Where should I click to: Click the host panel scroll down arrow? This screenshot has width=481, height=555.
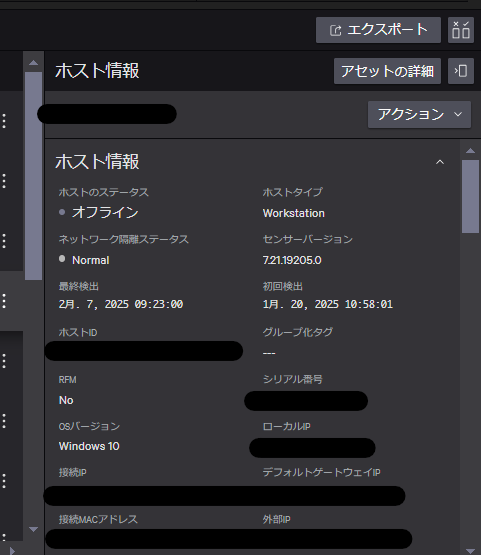pyautogui.click(x=470, y=551)
